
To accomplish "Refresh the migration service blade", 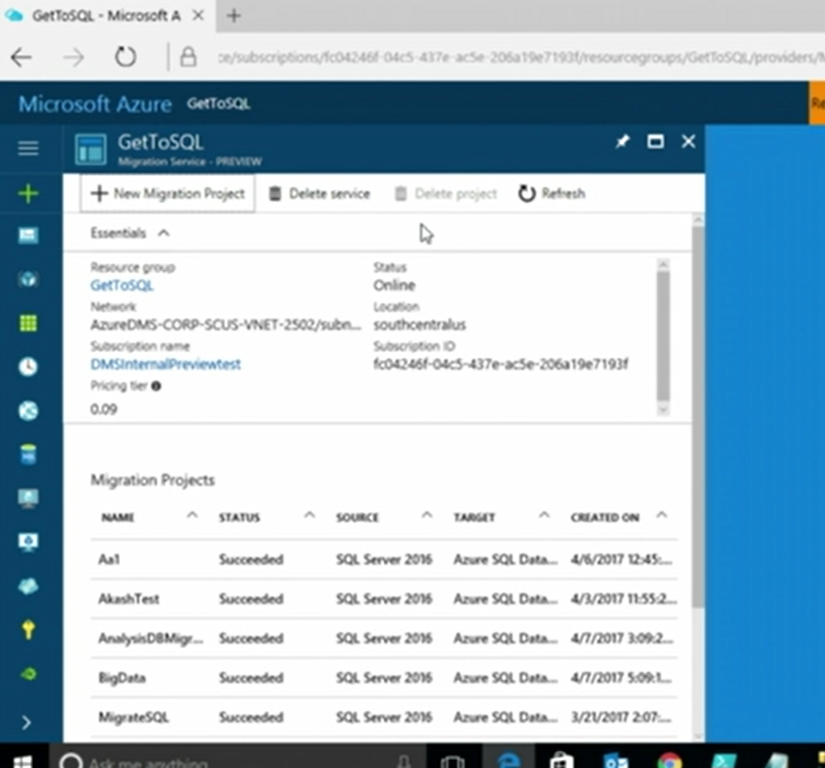I will click(551, 194).
